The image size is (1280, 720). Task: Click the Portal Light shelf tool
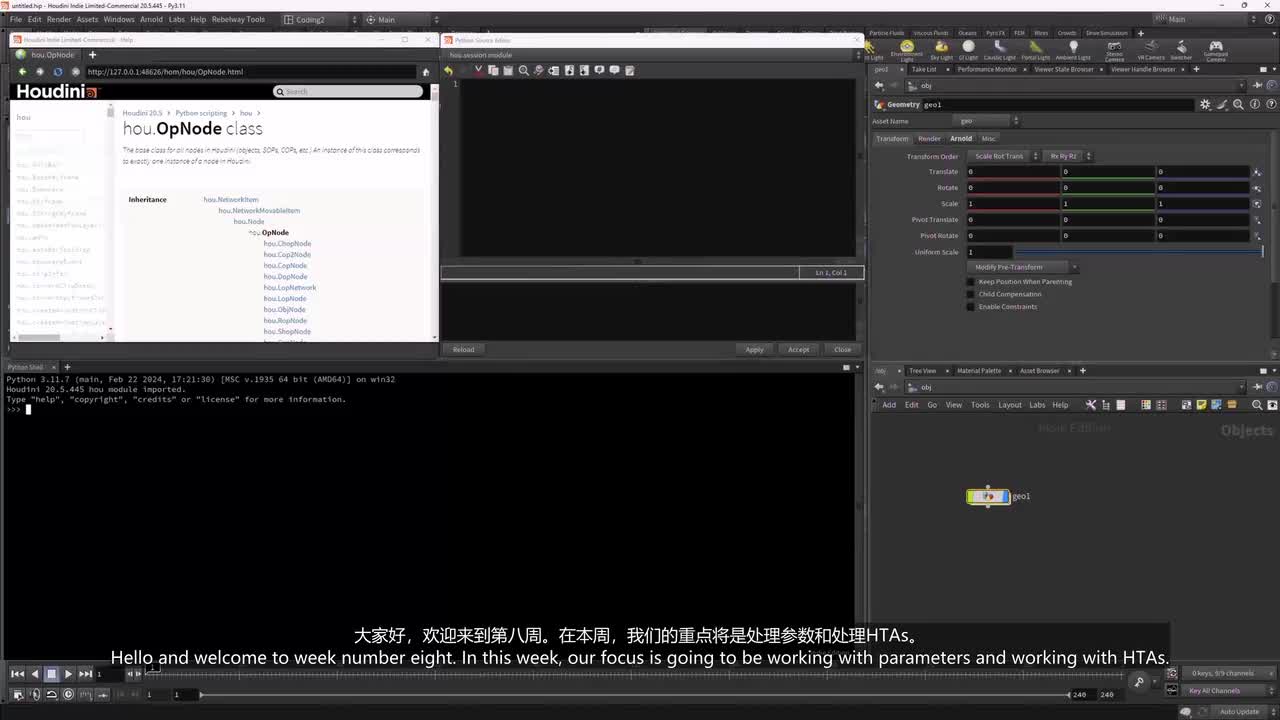(1035, 50)
